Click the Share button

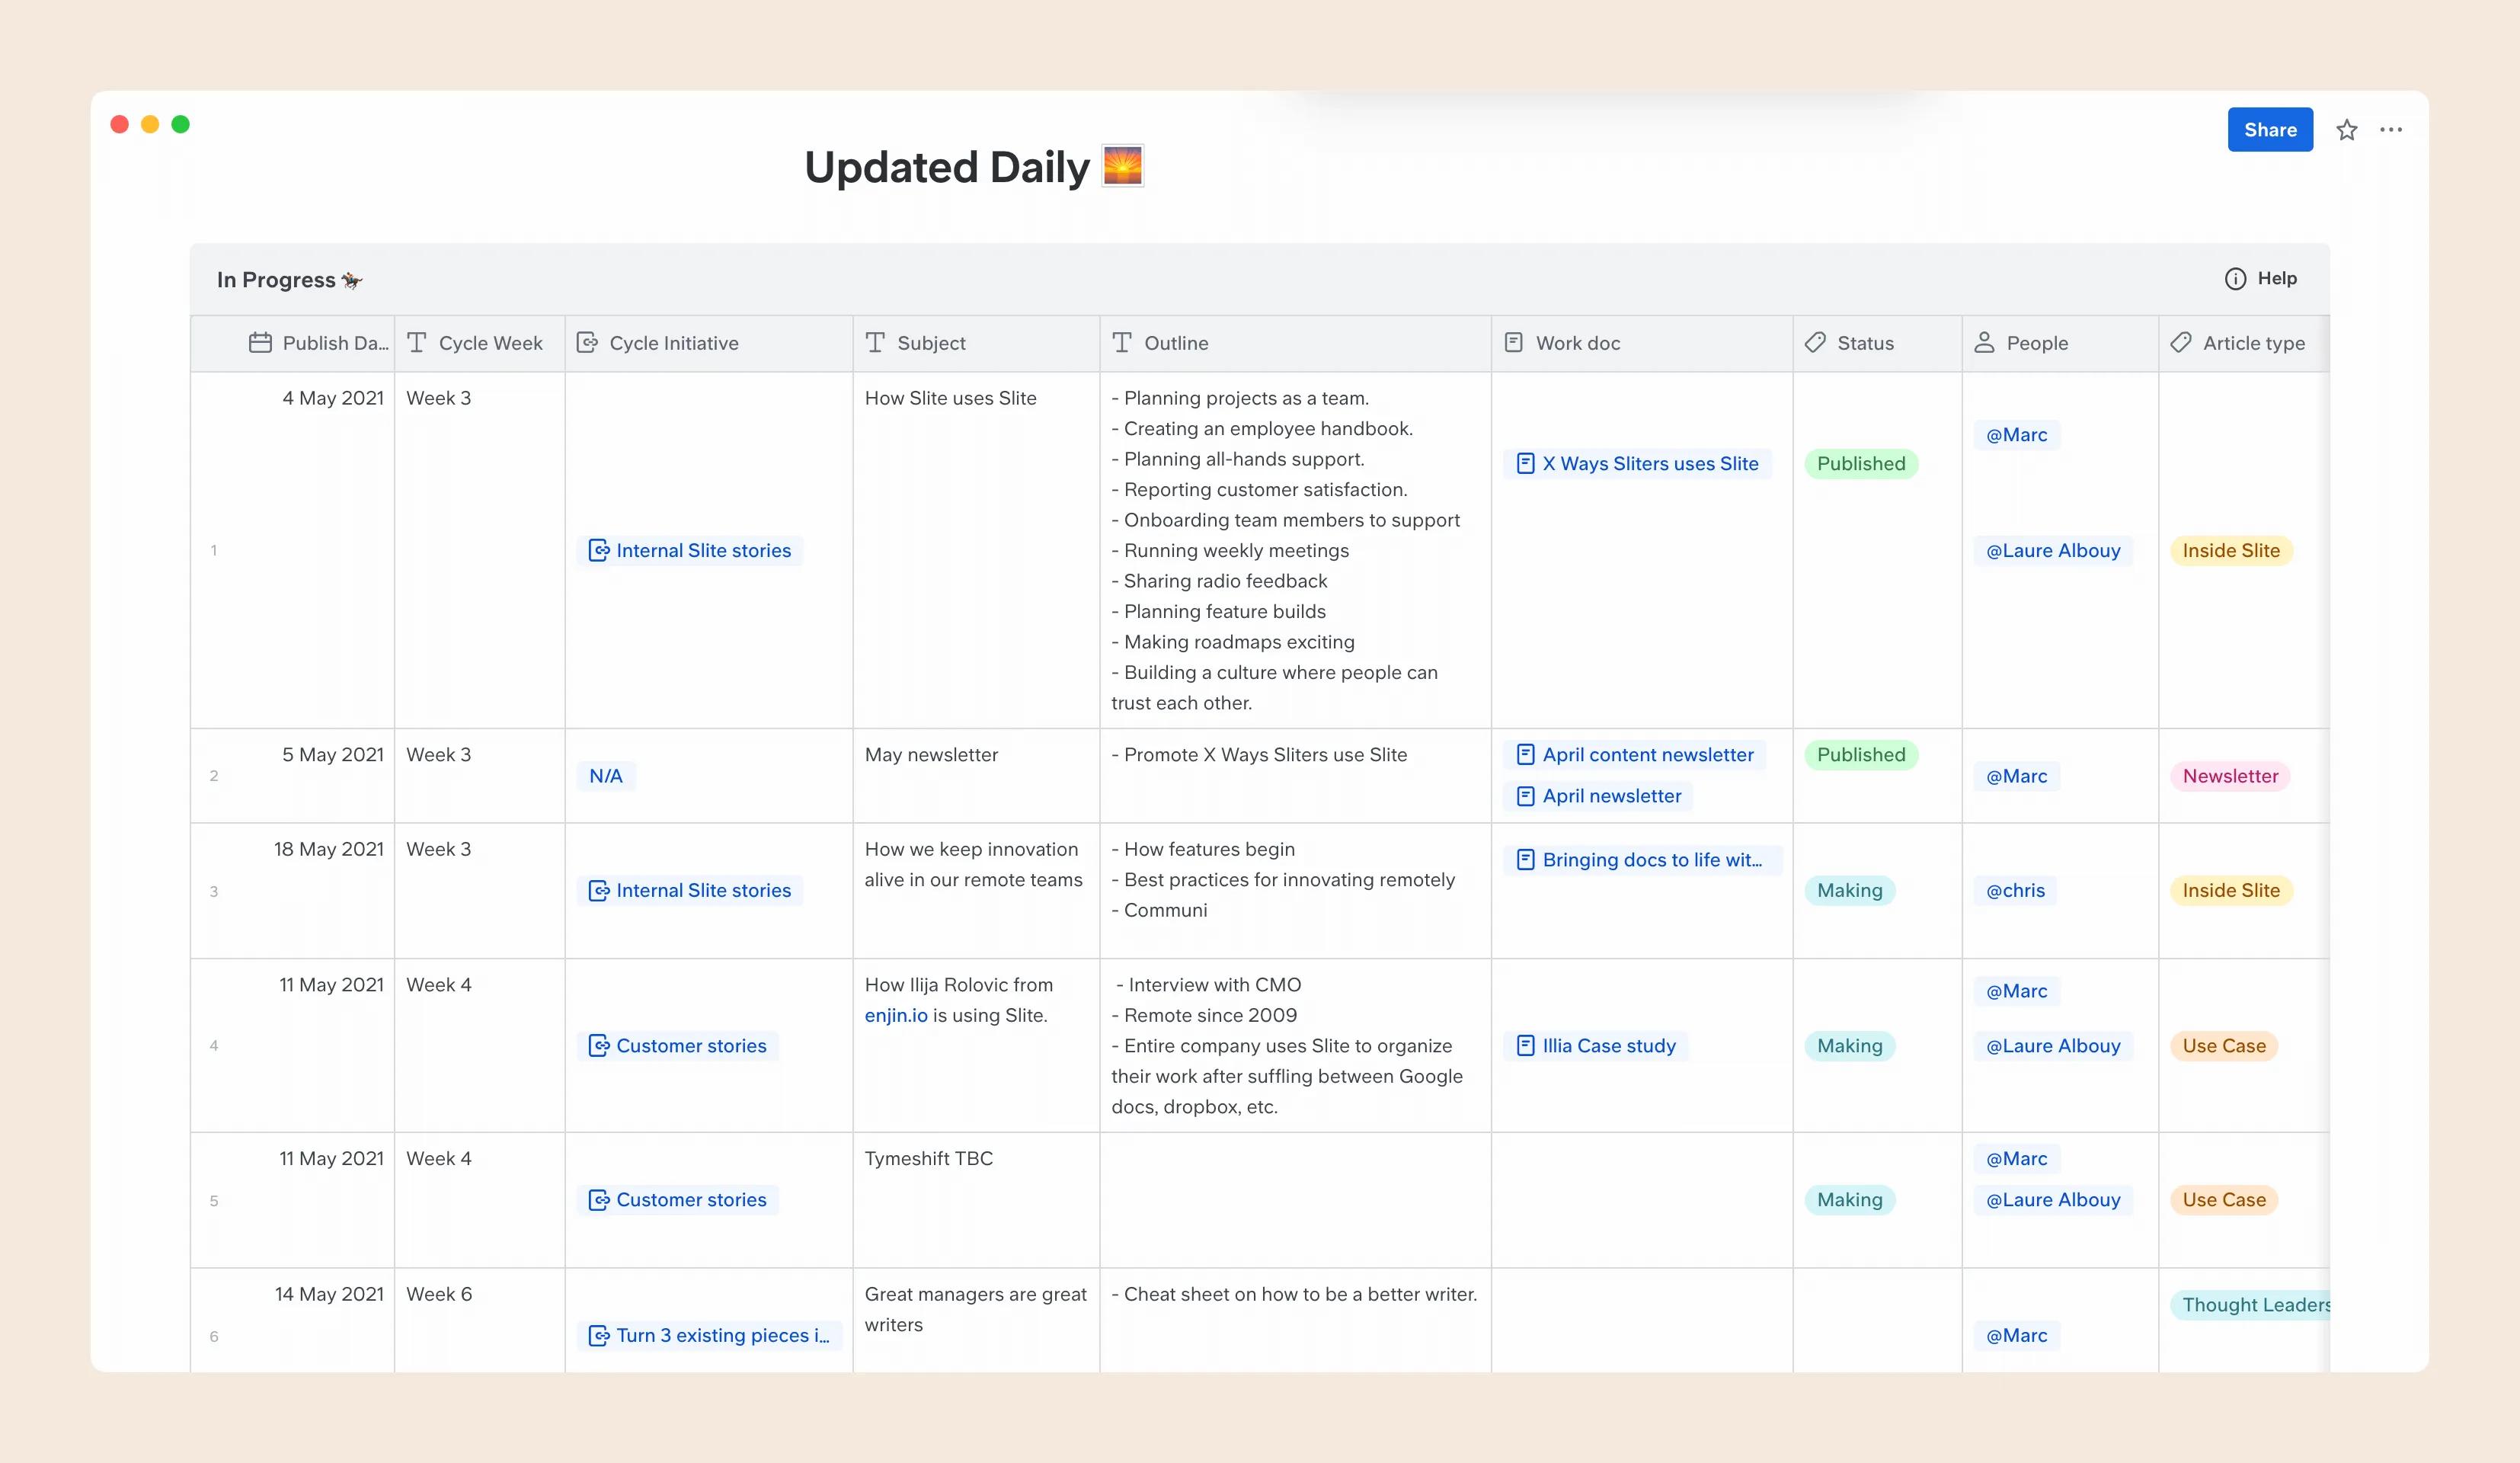click(x=2269, y=130)
